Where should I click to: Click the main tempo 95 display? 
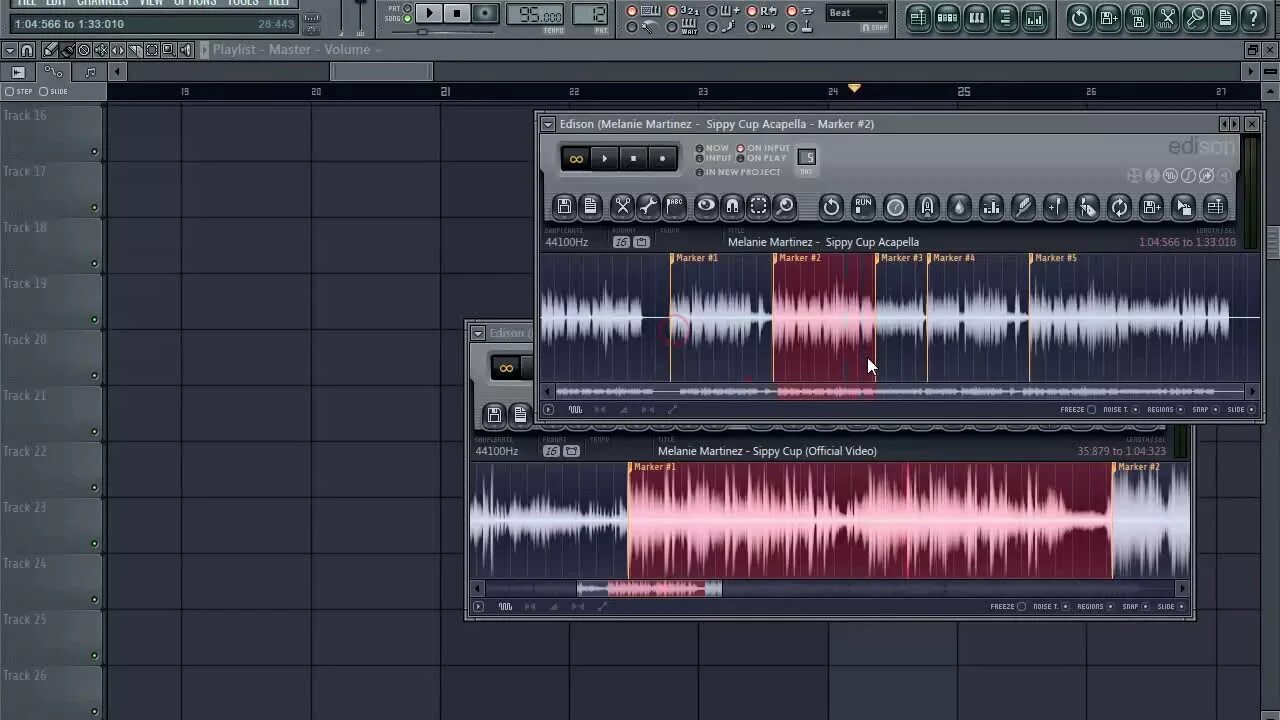535,15
